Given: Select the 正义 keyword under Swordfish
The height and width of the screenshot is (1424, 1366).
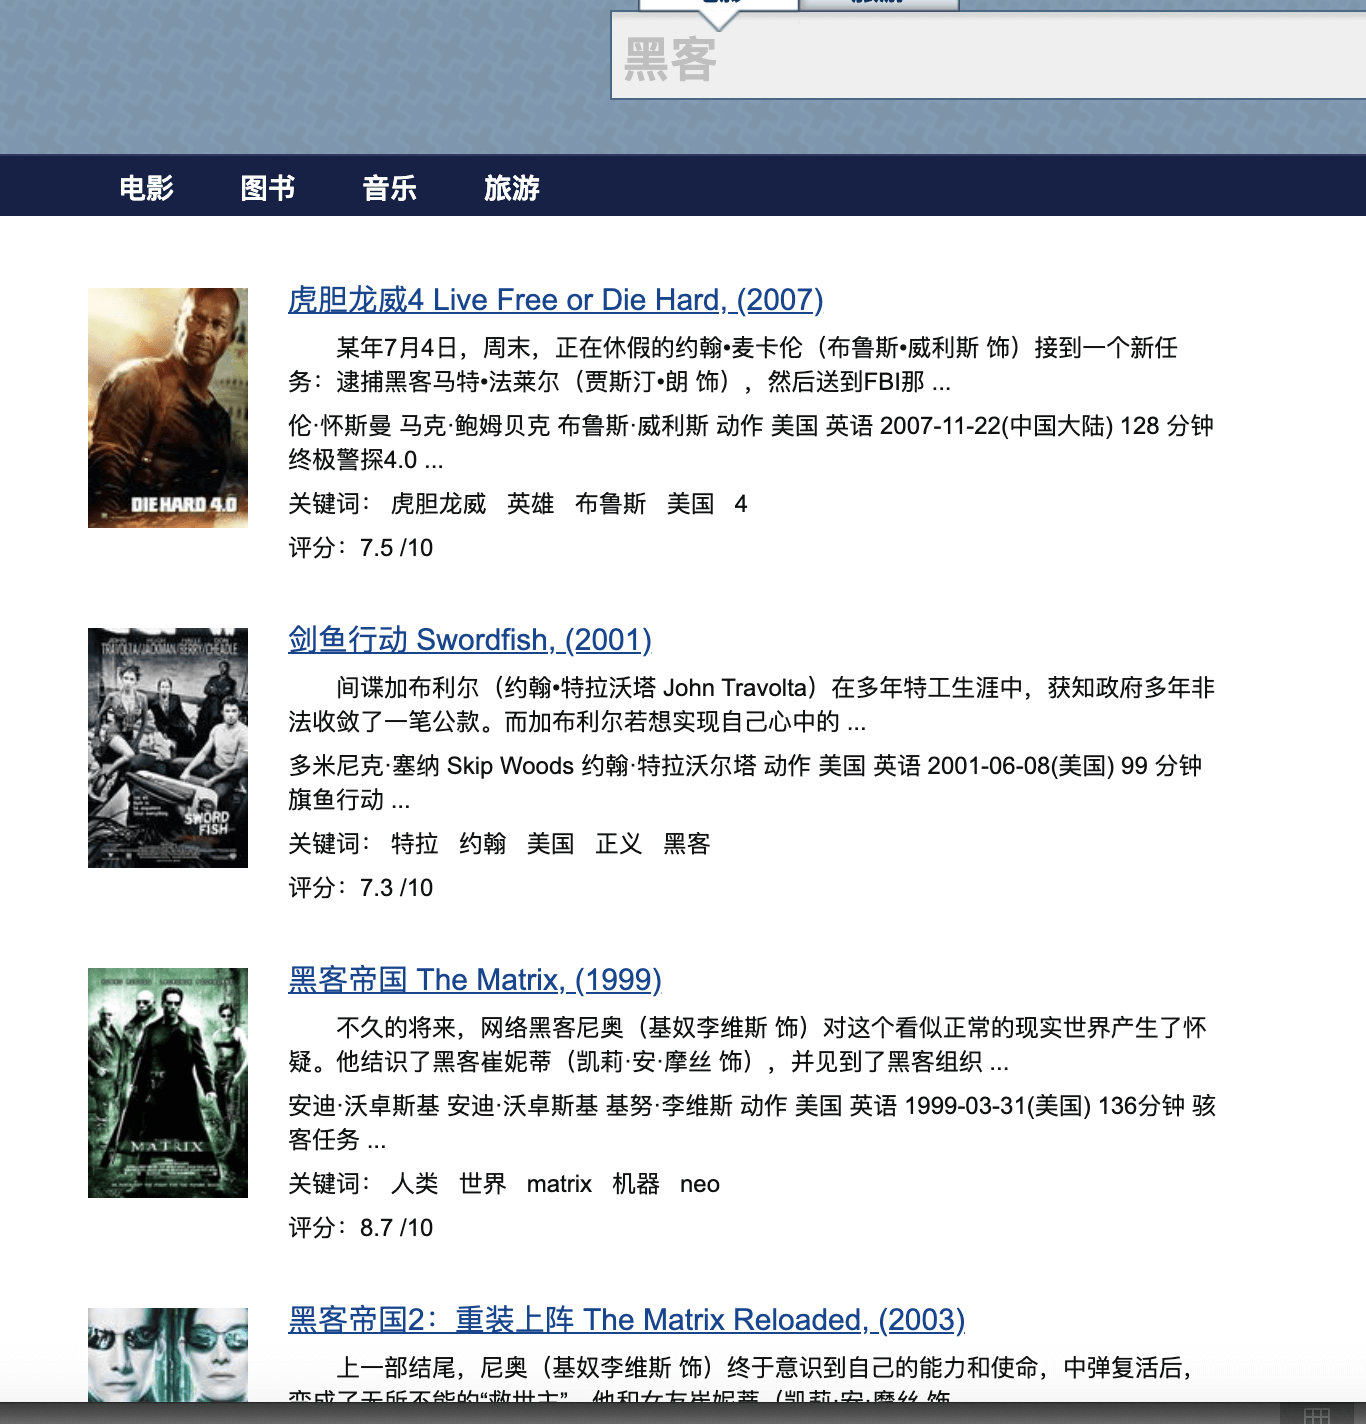Looking at the screenshot, I should (x=618, y=844).
